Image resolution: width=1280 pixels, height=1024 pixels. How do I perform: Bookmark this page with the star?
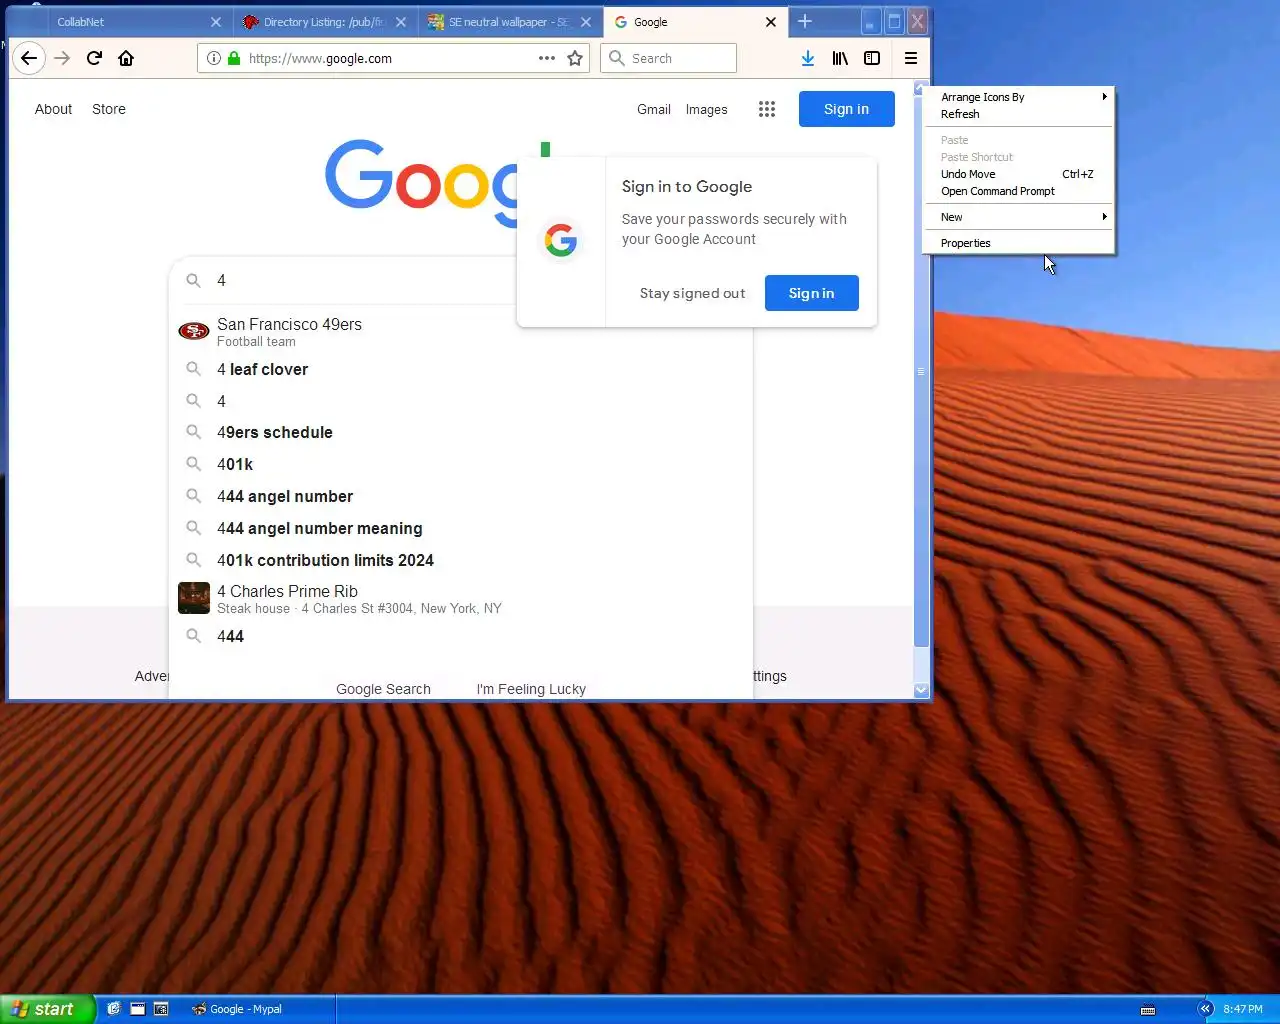(x=575, y=58)
